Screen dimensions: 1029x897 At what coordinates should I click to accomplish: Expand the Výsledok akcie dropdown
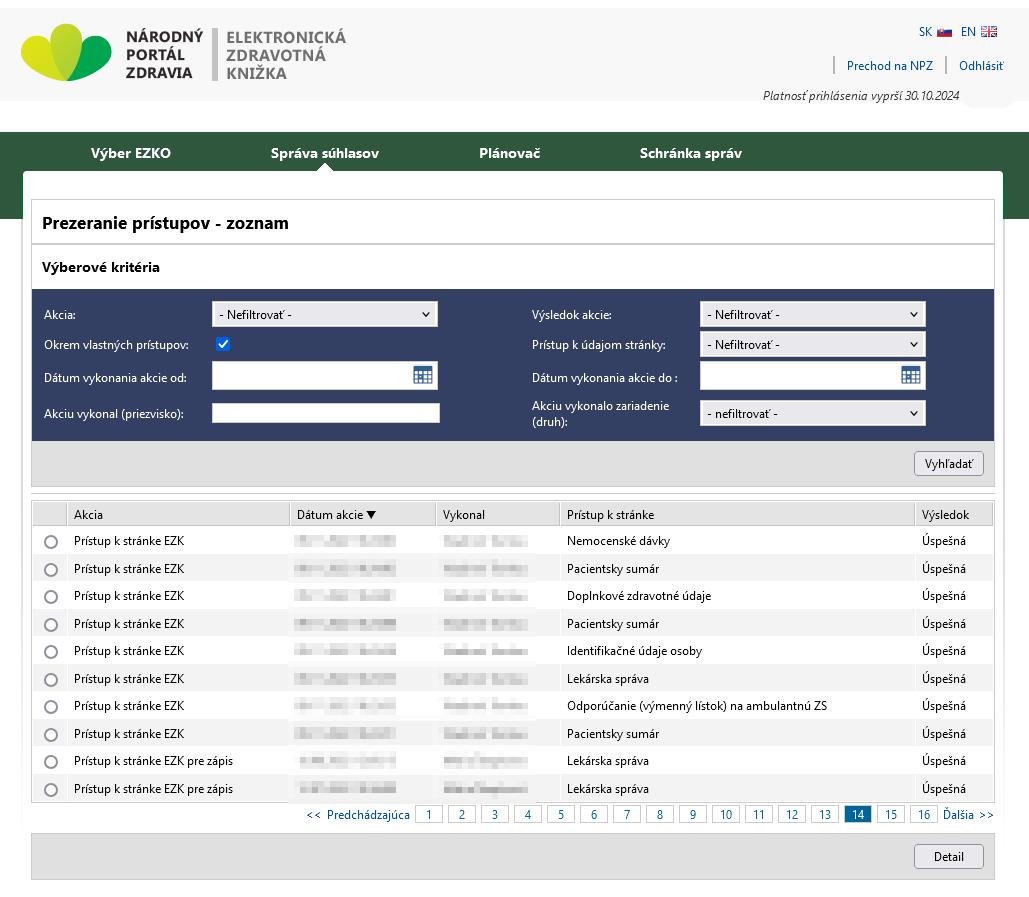point(812,314)
